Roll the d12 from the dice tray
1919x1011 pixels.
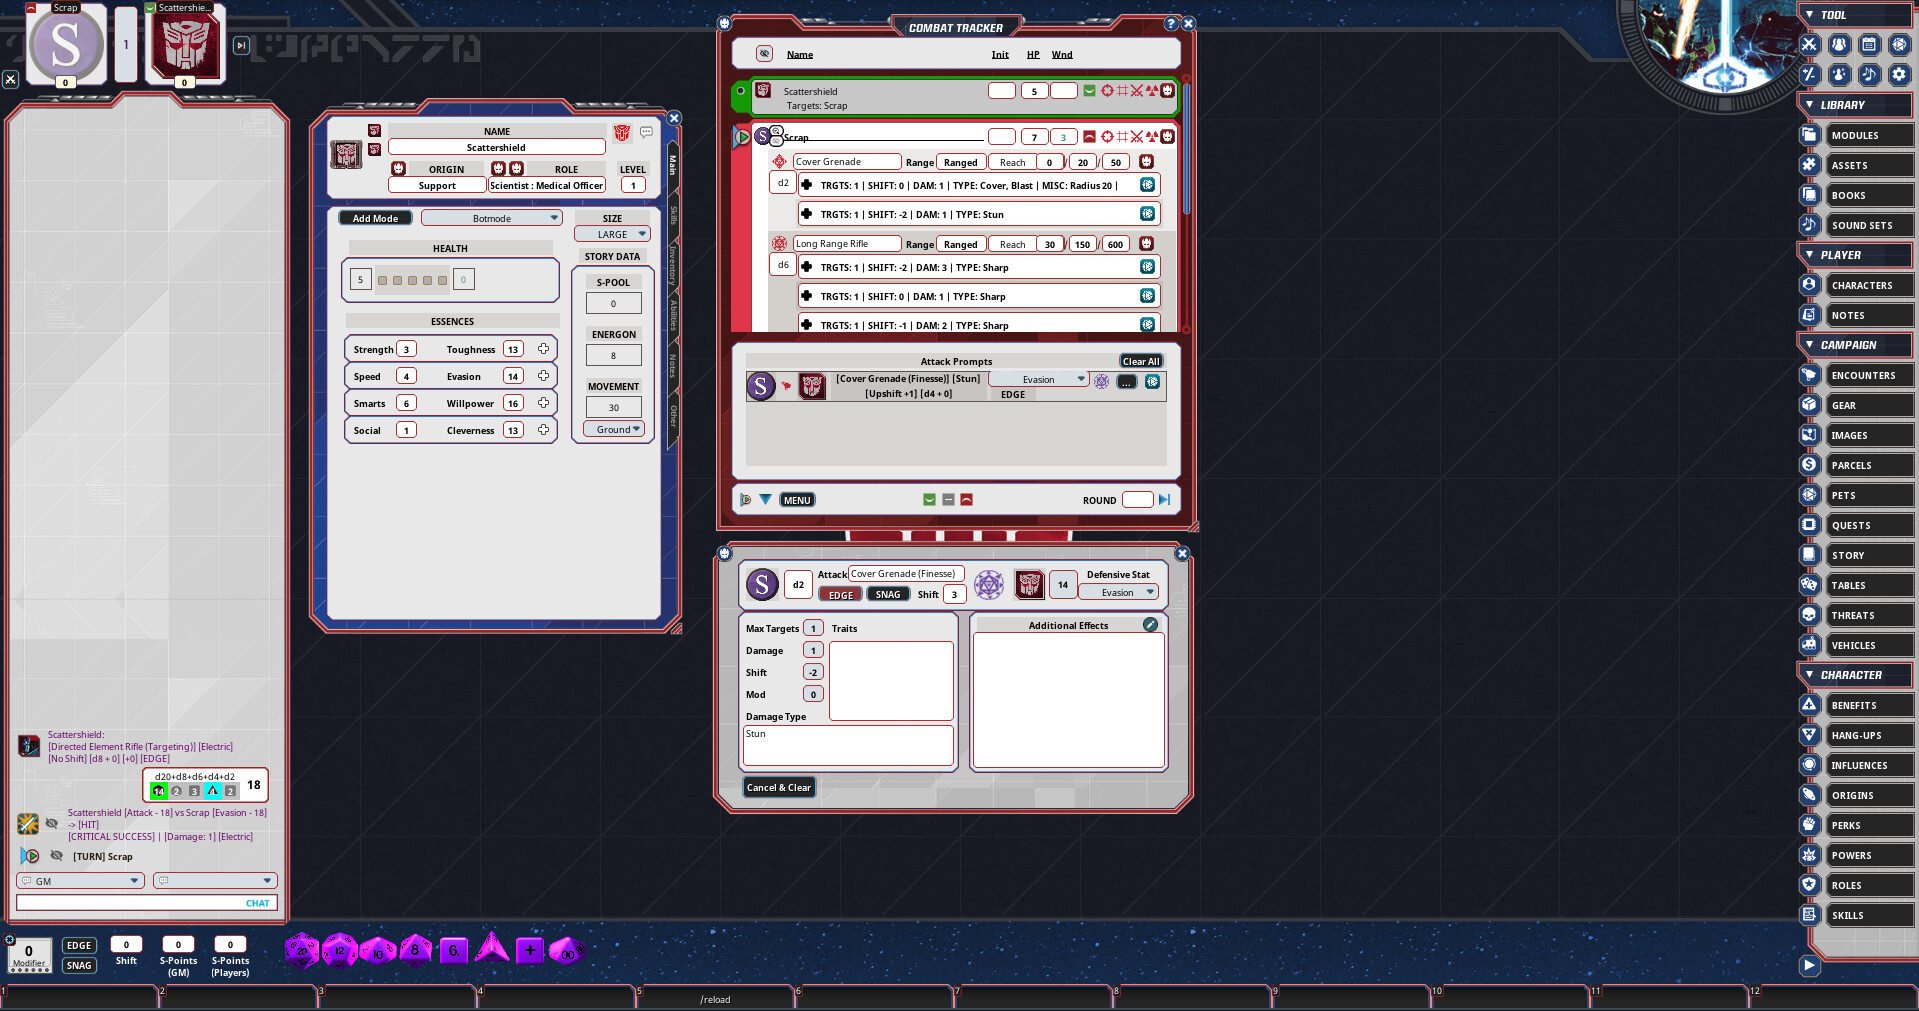pos(340,949)
